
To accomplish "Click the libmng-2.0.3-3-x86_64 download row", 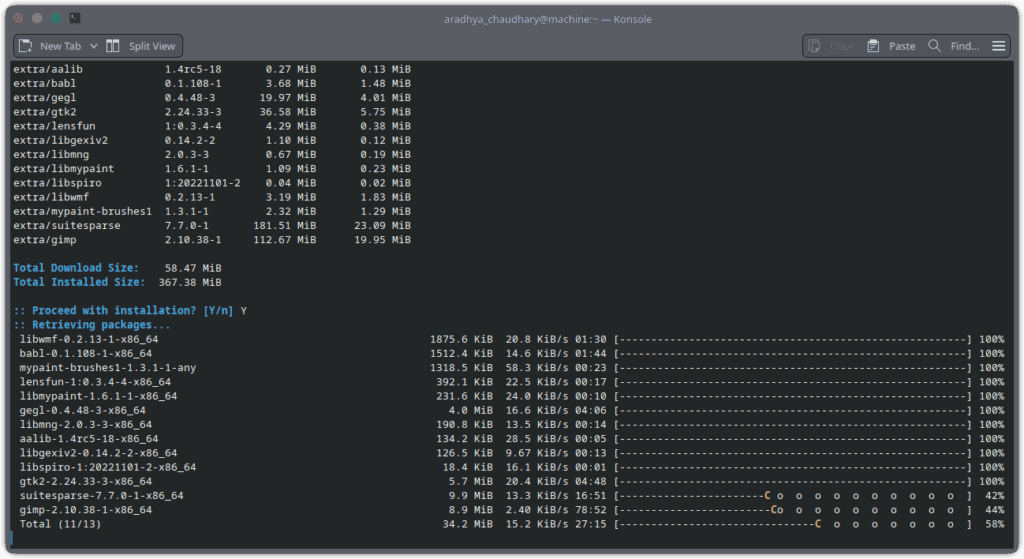I will [511, 425].
